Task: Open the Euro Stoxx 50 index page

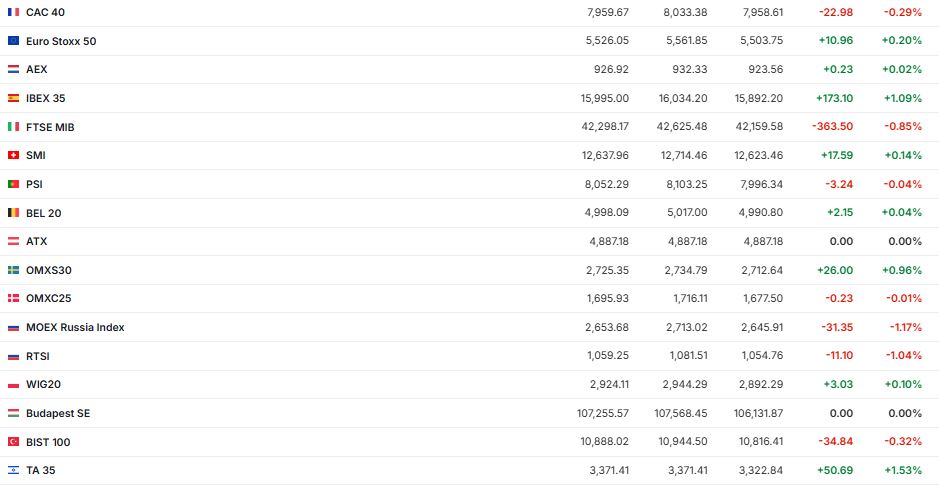Action: tap(61, 41)
